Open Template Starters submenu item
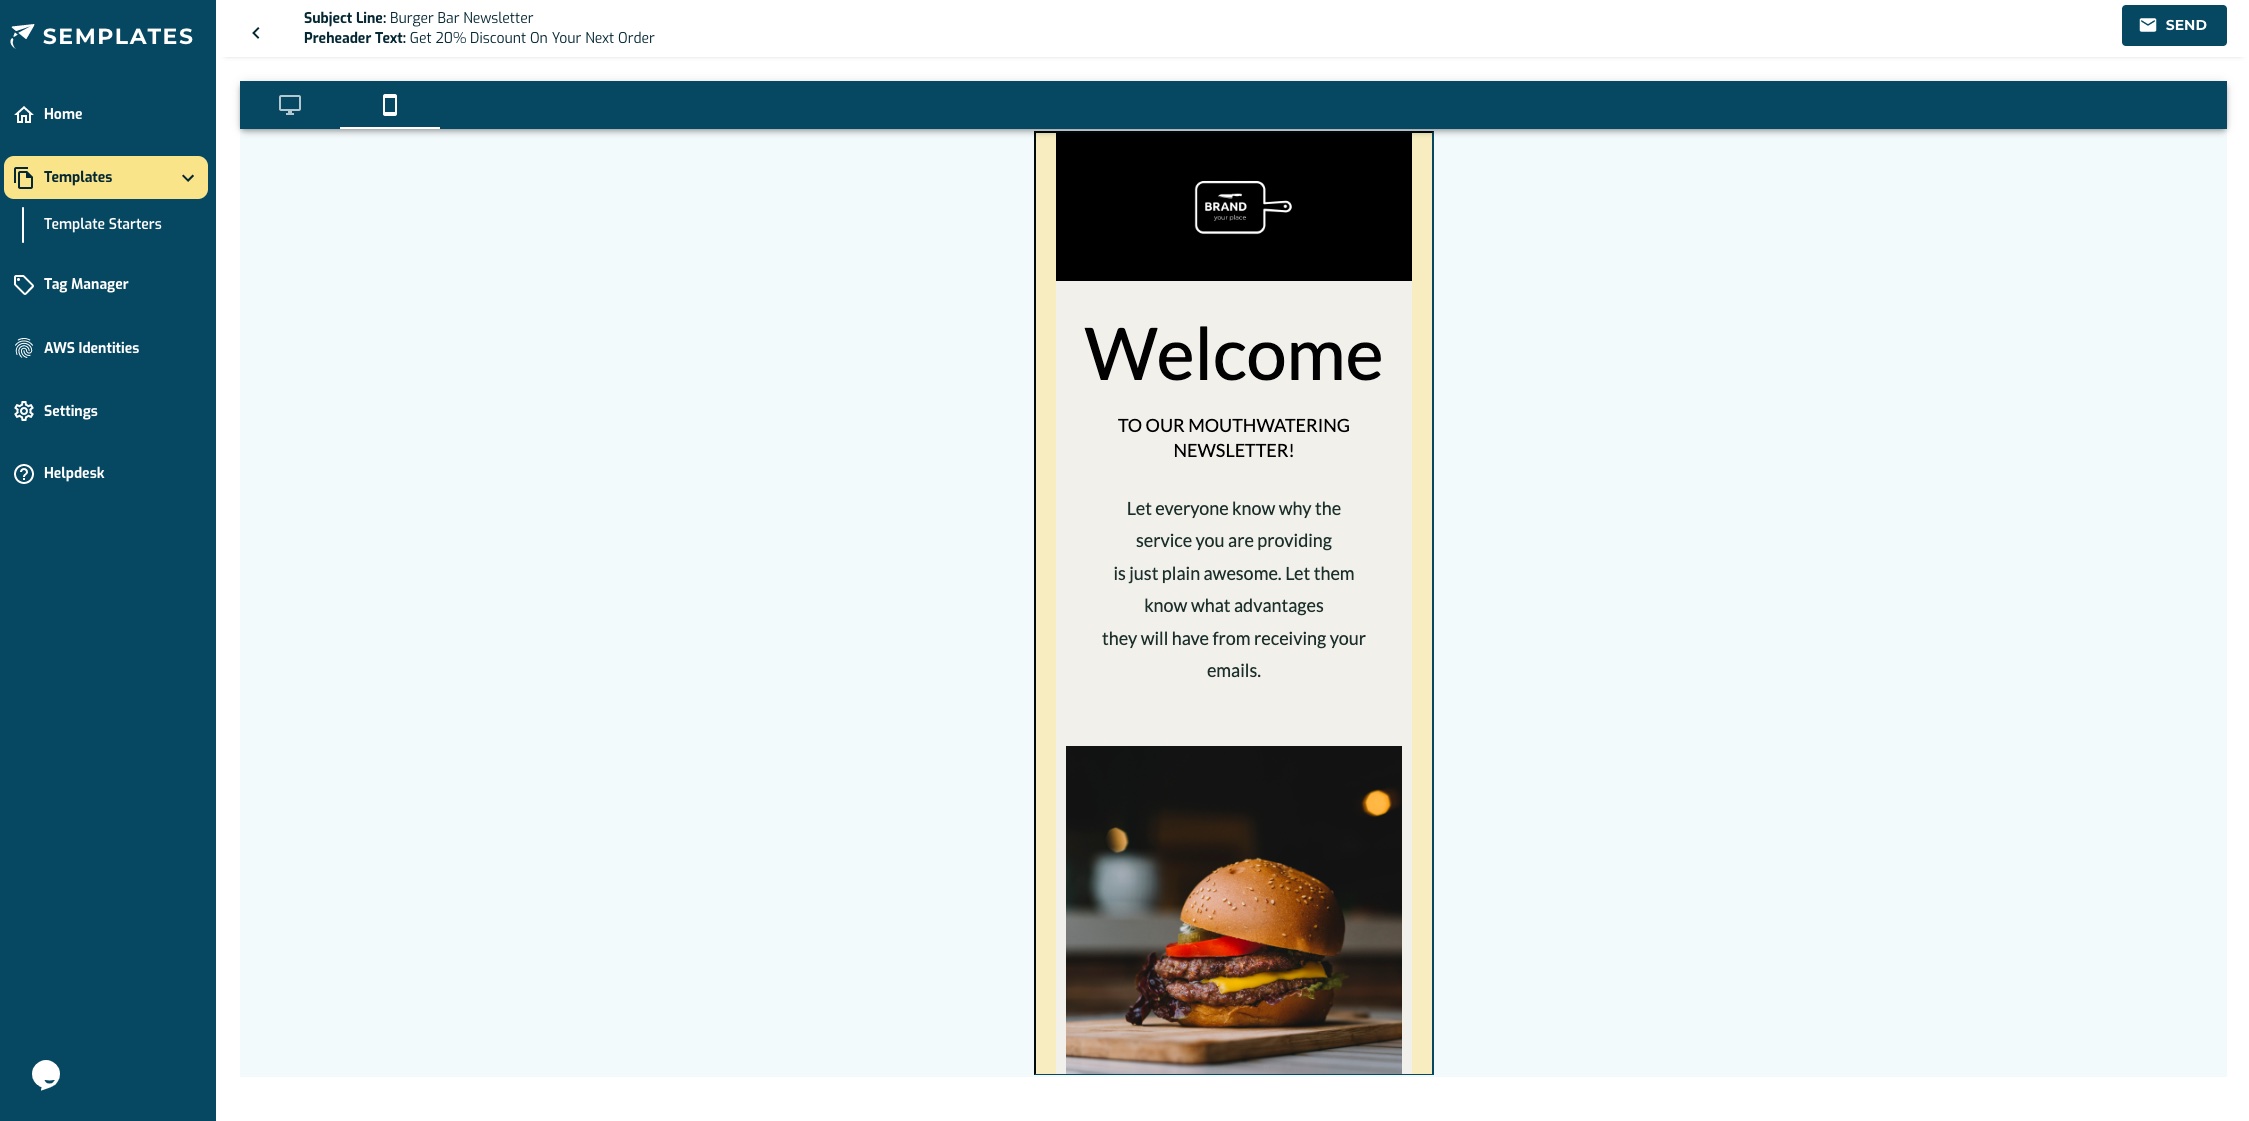 [x=102, y=224]
